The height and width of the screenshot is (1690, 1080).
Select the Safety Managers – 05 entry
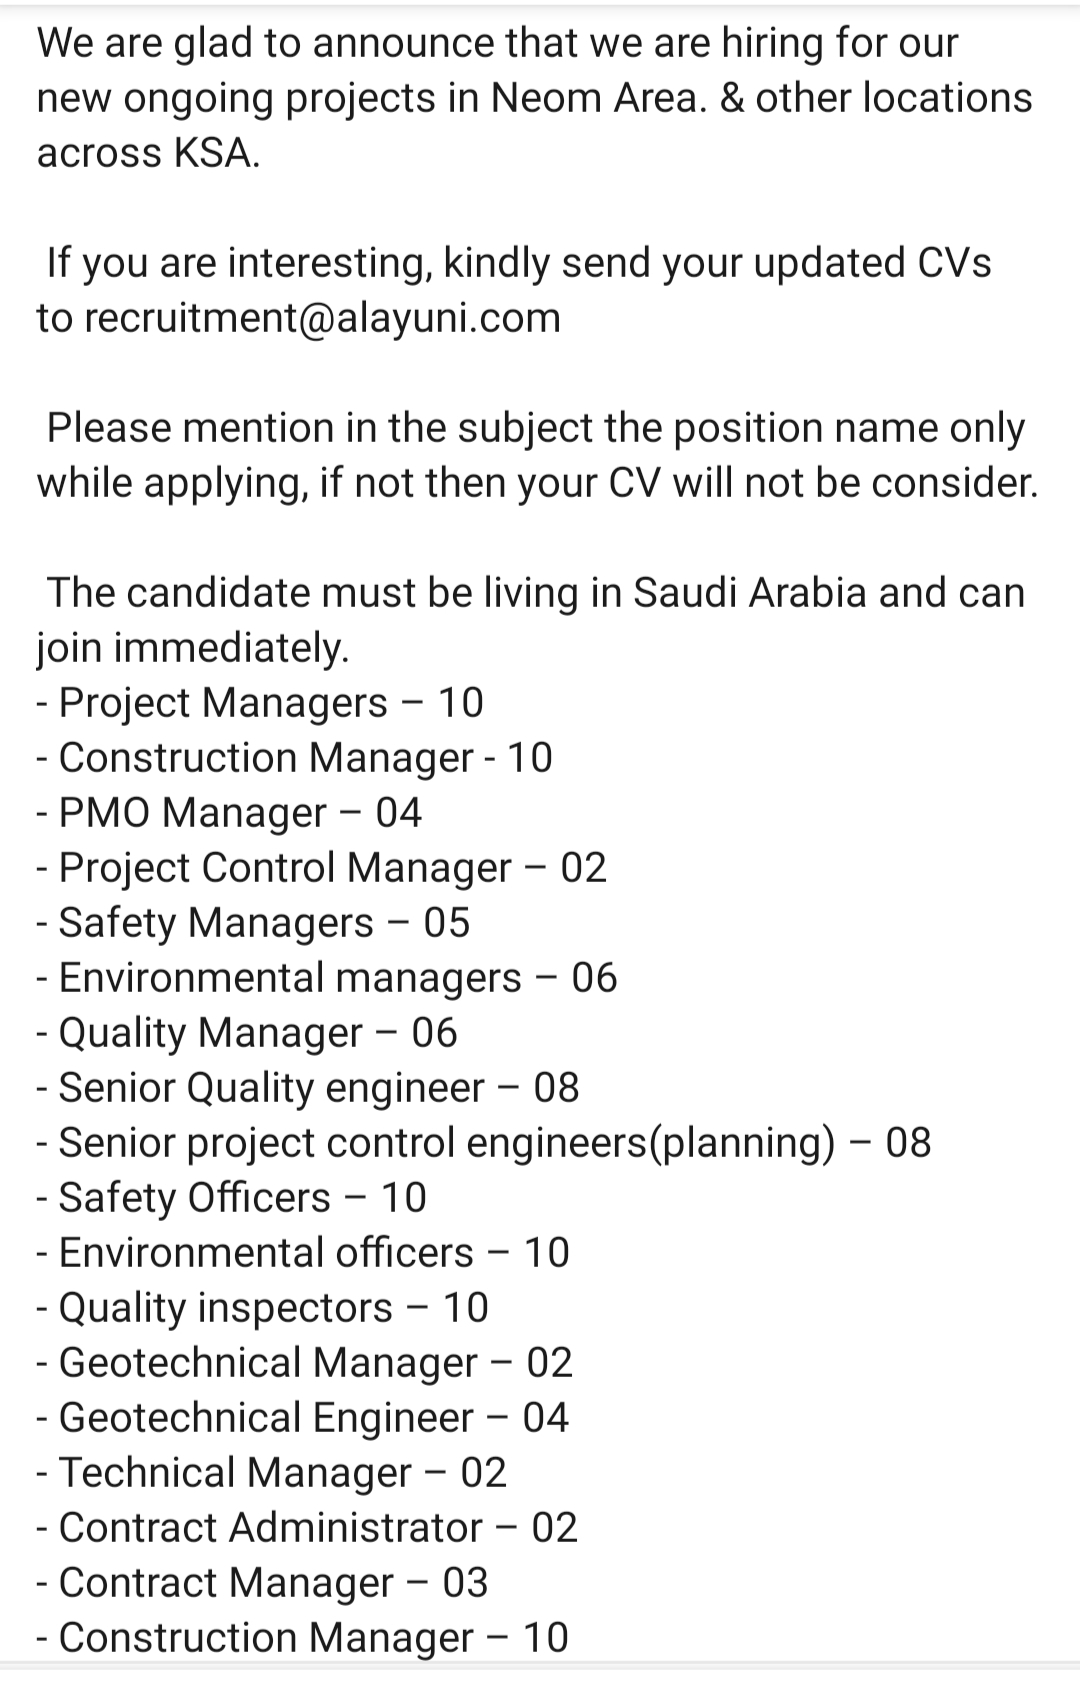pos(253,923)
